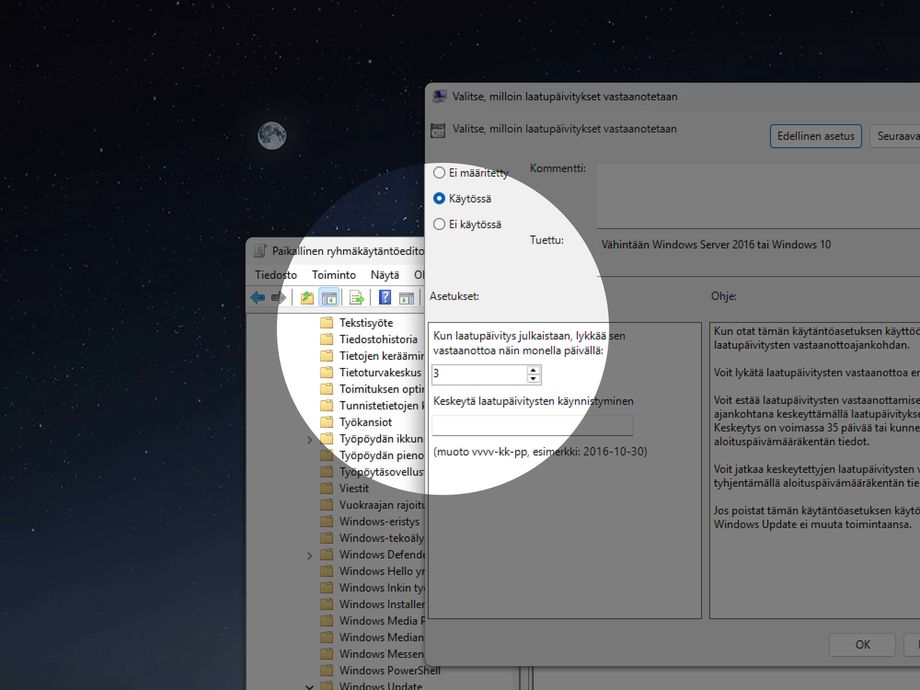The image size is (920, 690).
Task: Increase deferral days with the up spinner arrow
Action: coord(533,369)
